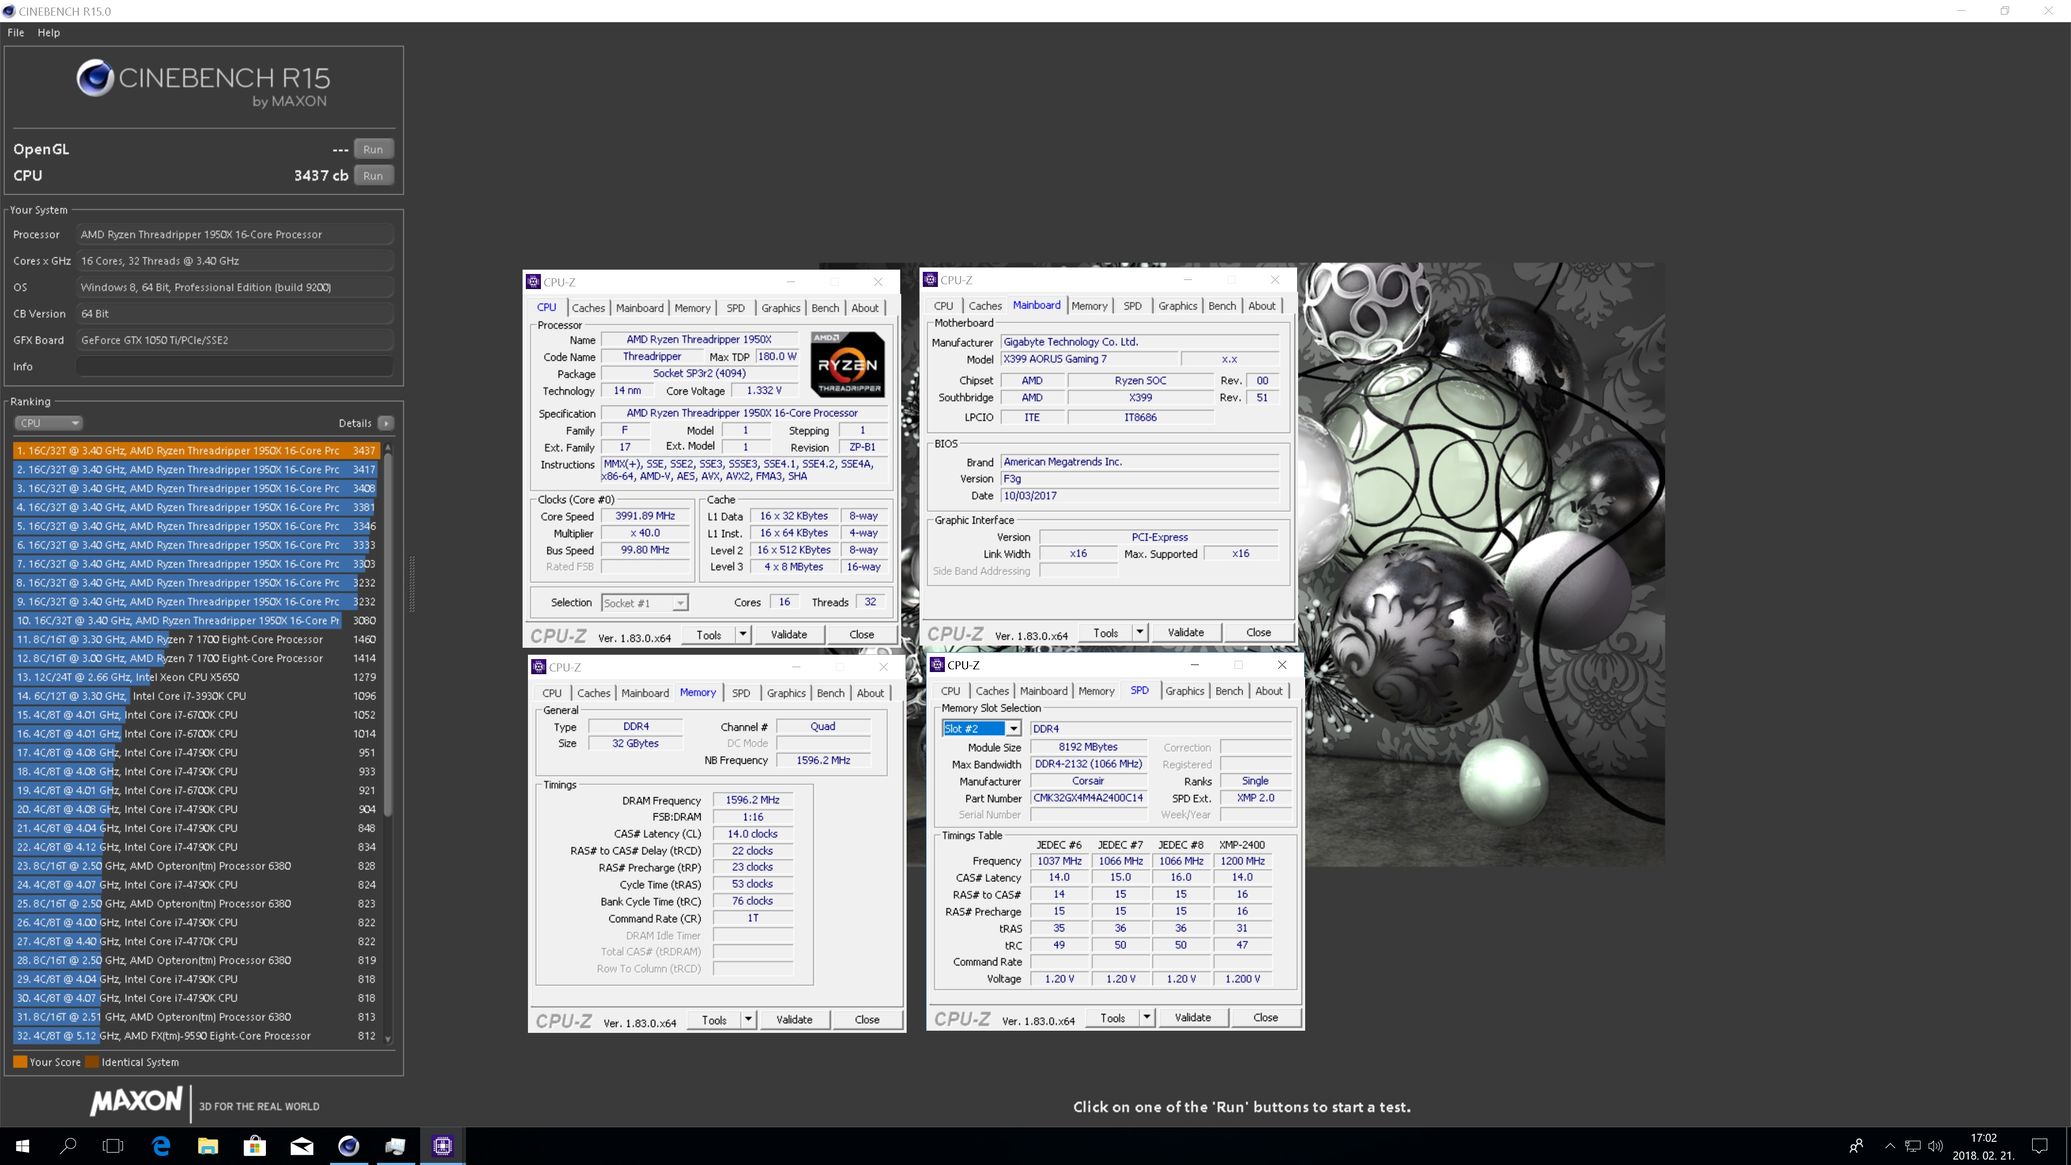
Task: Select ranking entry scoring 3437
Action: (x=196, y=451)
